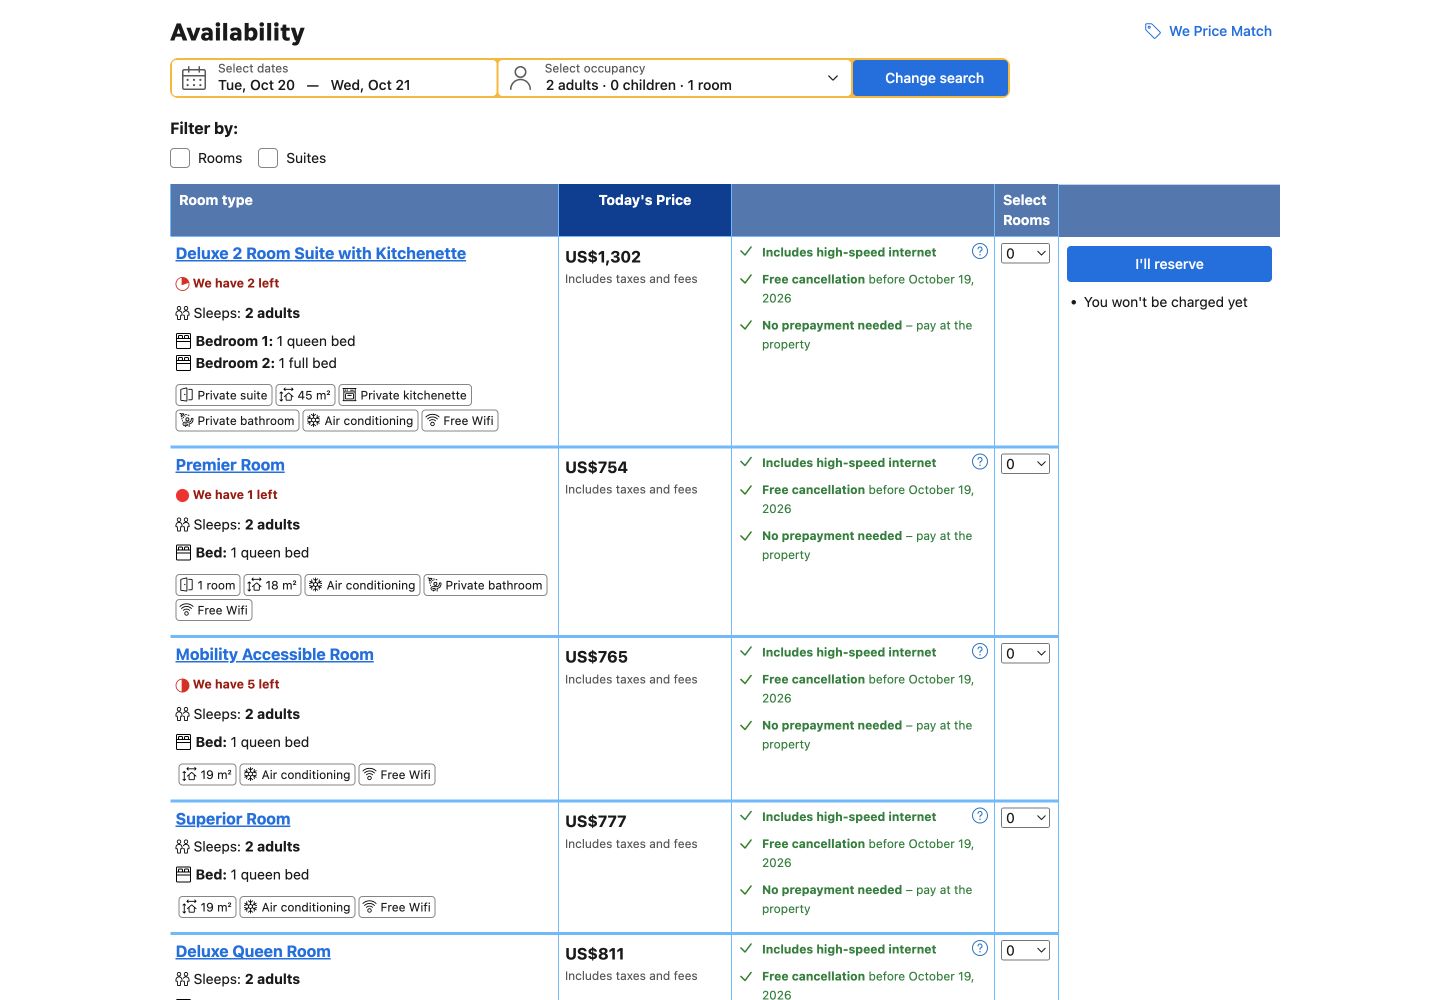Click the US$777 price

click(596, 821)
